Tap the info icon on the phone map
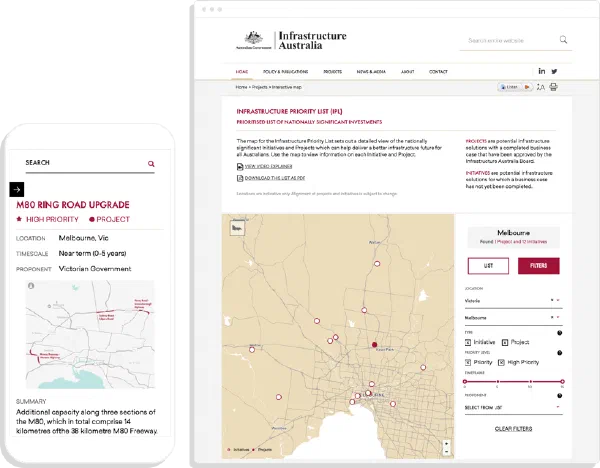 (x=31, y=286)
